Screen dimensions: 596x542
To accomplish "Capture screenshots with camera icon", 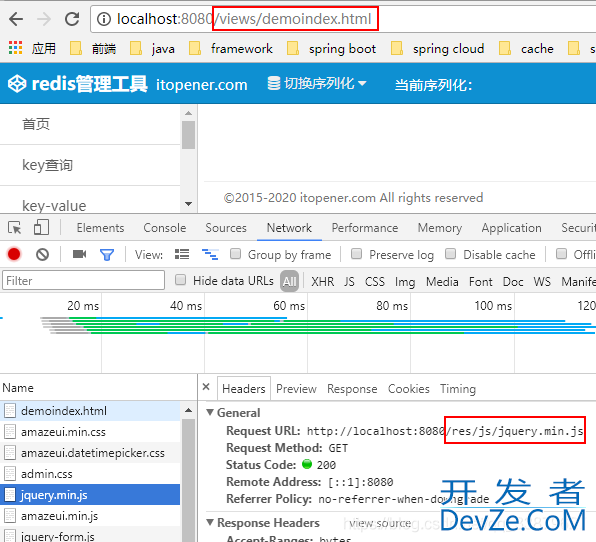I will coord(79,254).
